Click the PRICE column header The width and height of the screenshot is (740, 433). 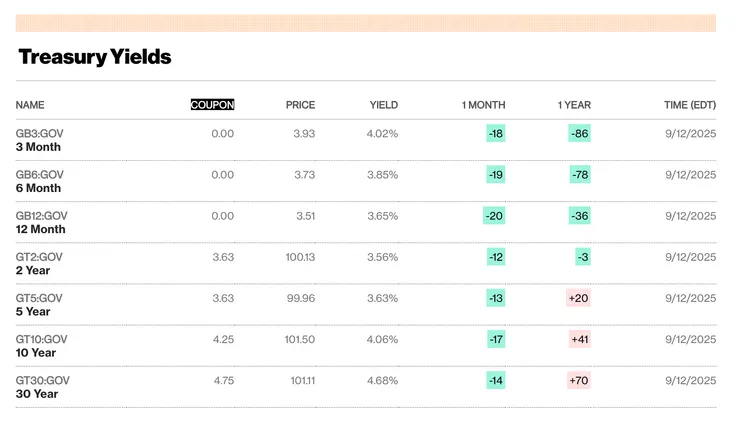300,105
